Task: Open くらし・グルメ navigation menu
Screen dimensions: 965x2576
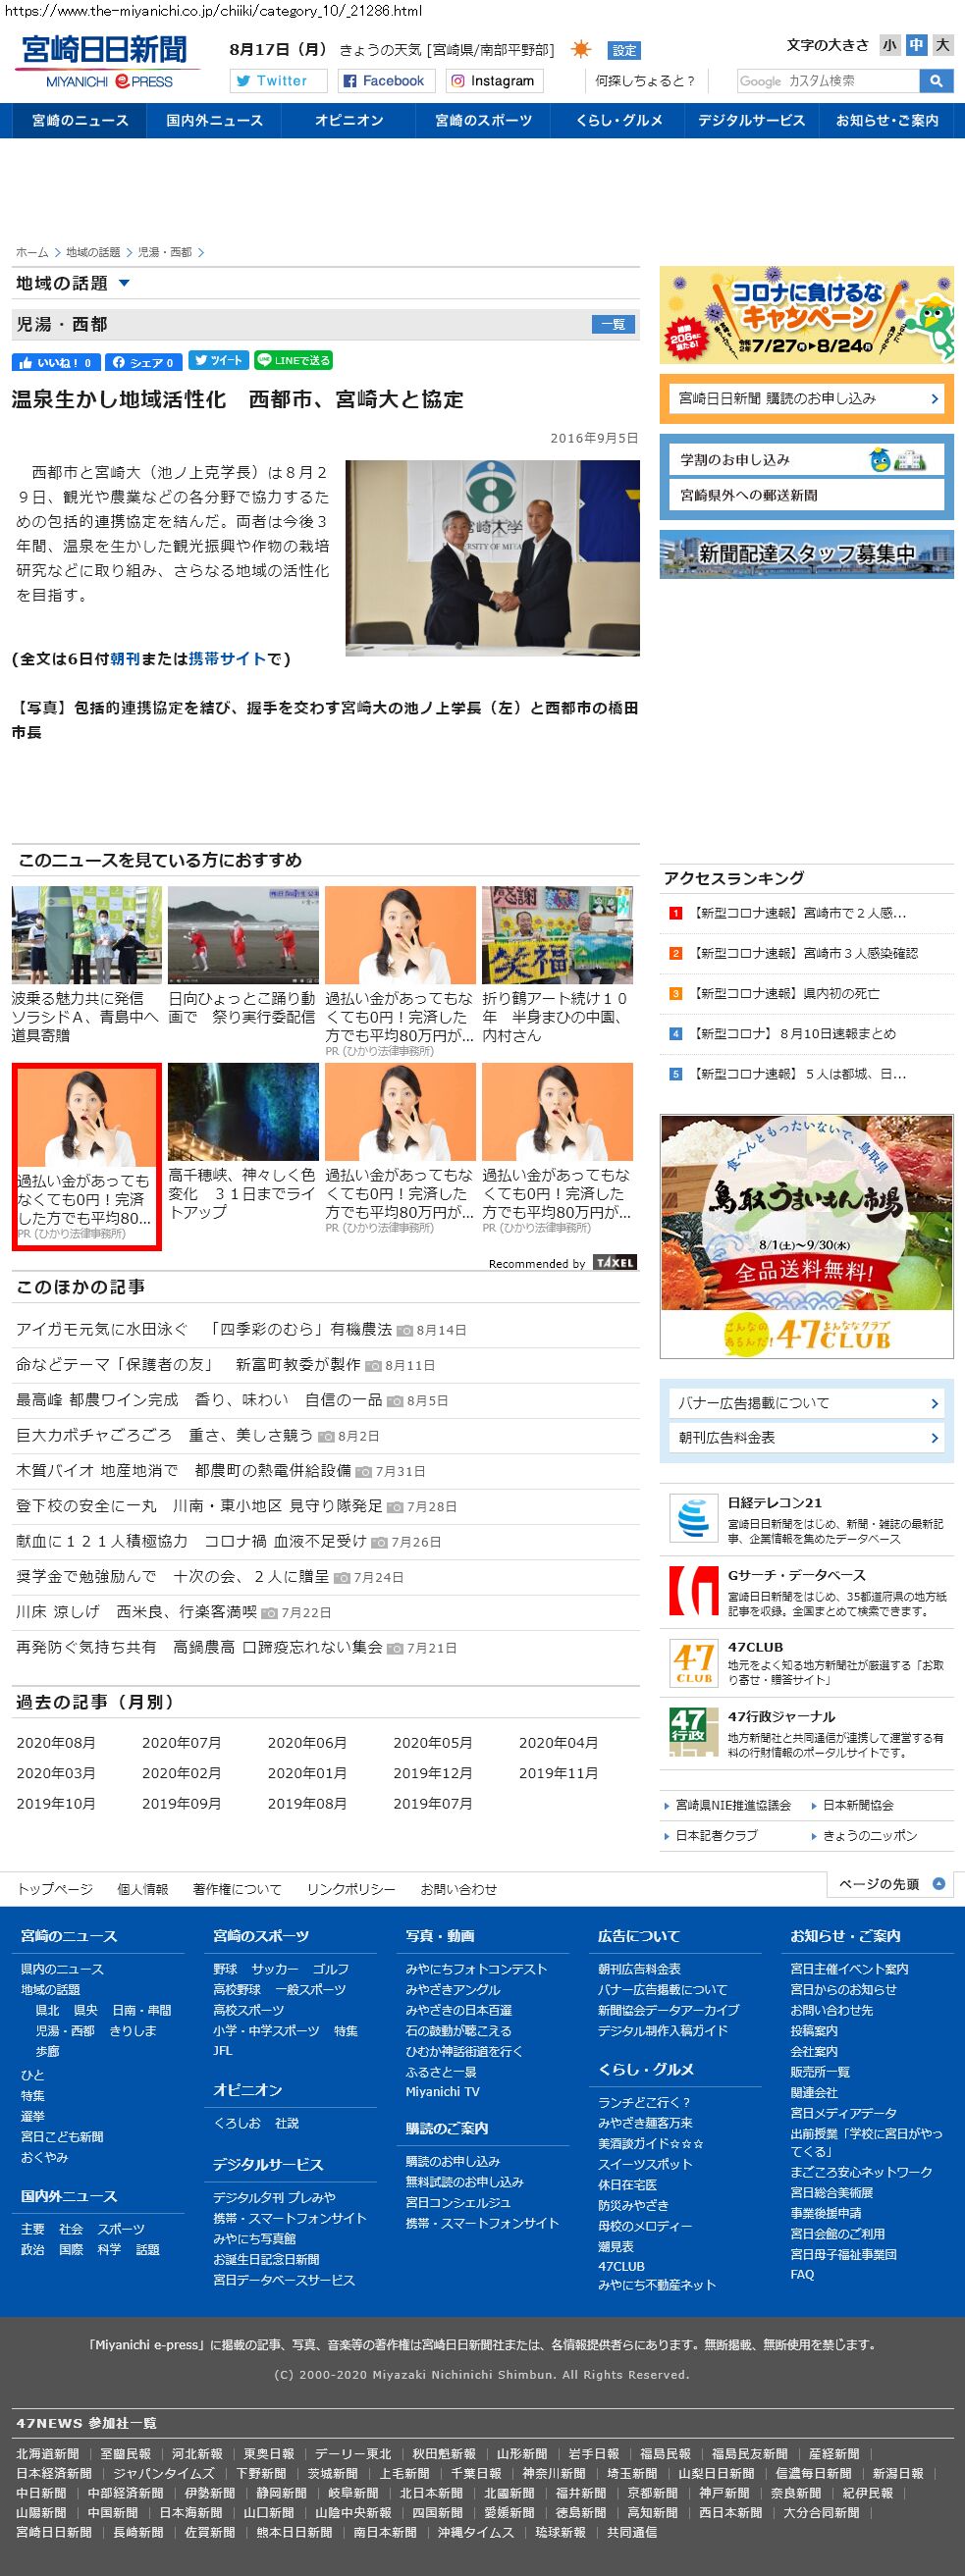Action: pos(618,121)
